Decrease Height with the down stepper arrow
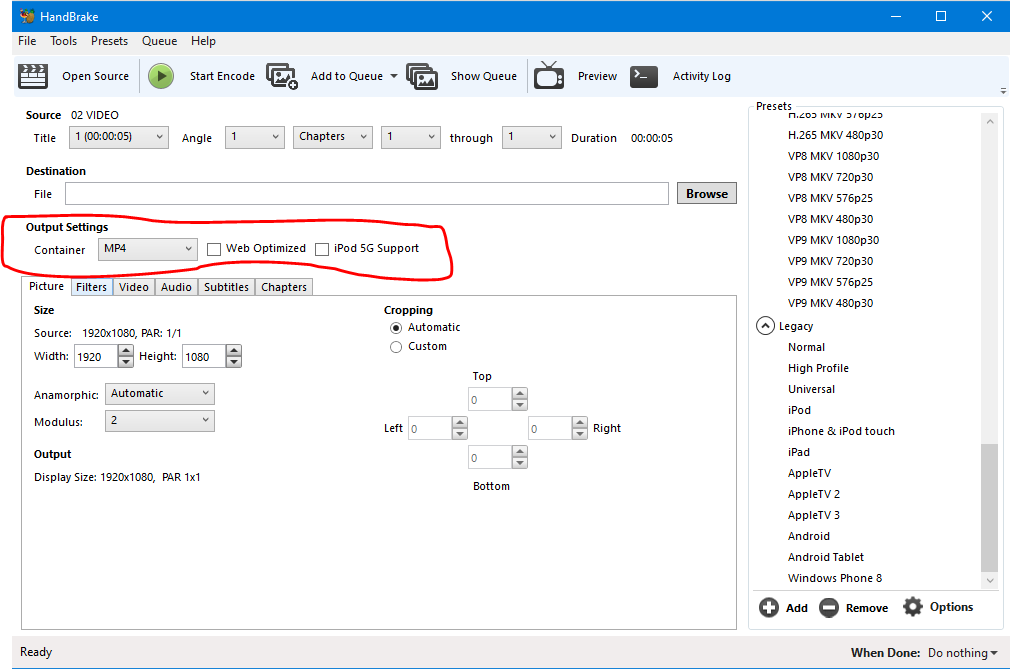This screenshot has height=669, width=1010. click(x=234, y=362)
